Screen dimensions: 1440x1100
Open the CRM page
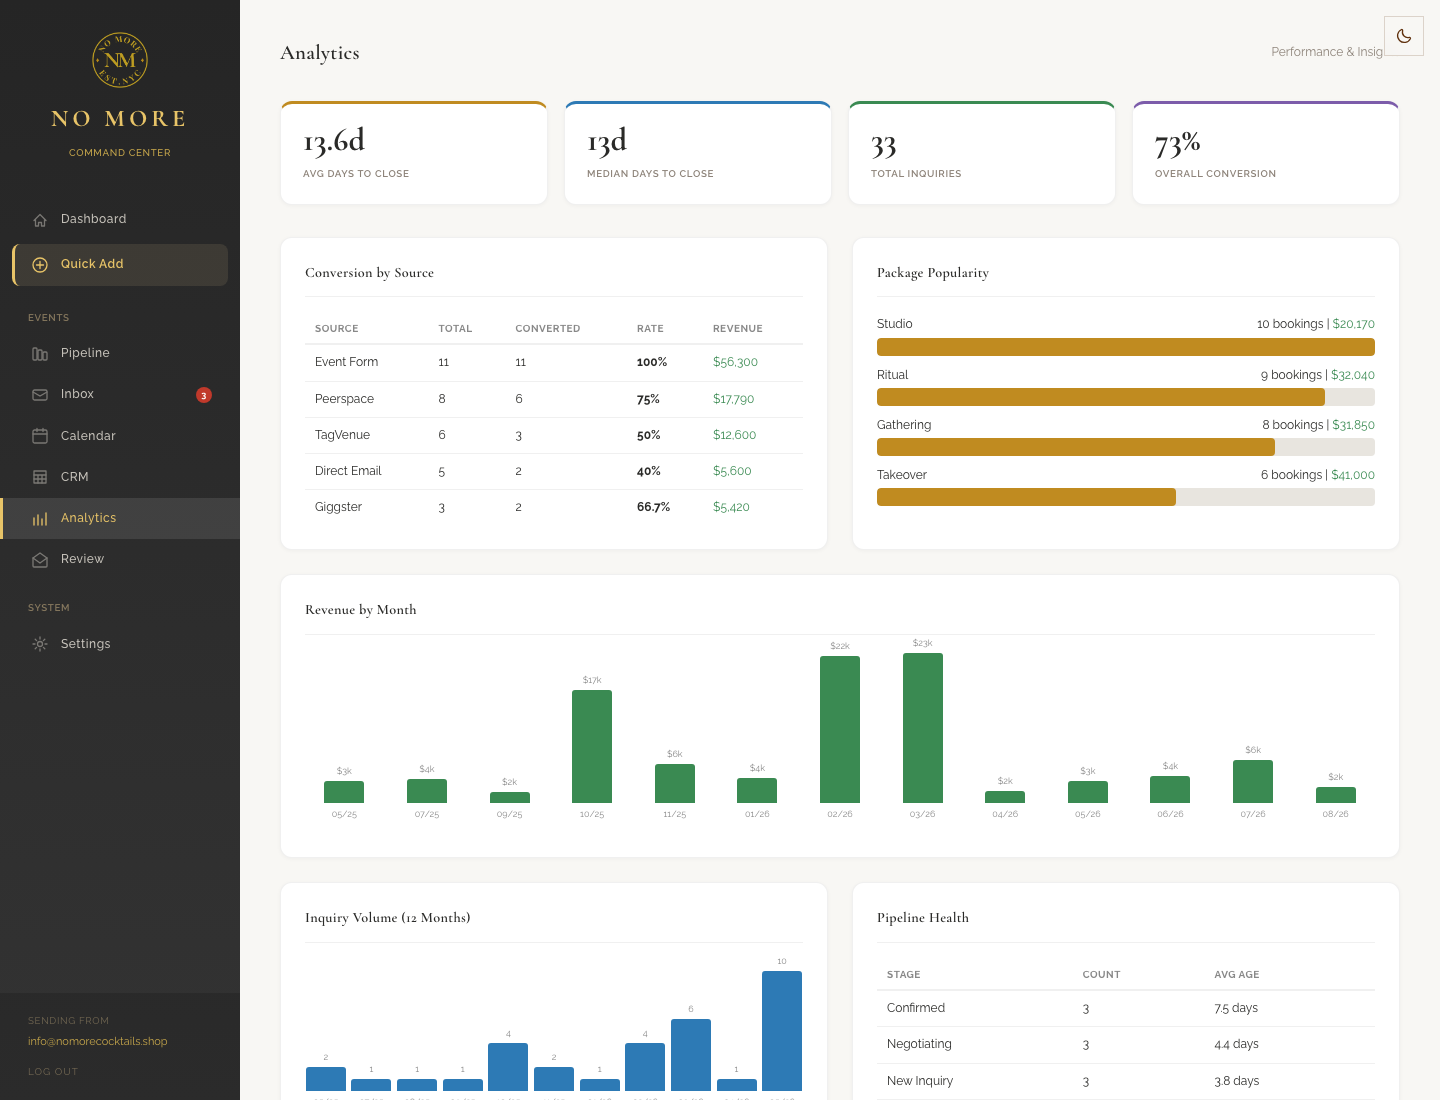pos(120,477)
